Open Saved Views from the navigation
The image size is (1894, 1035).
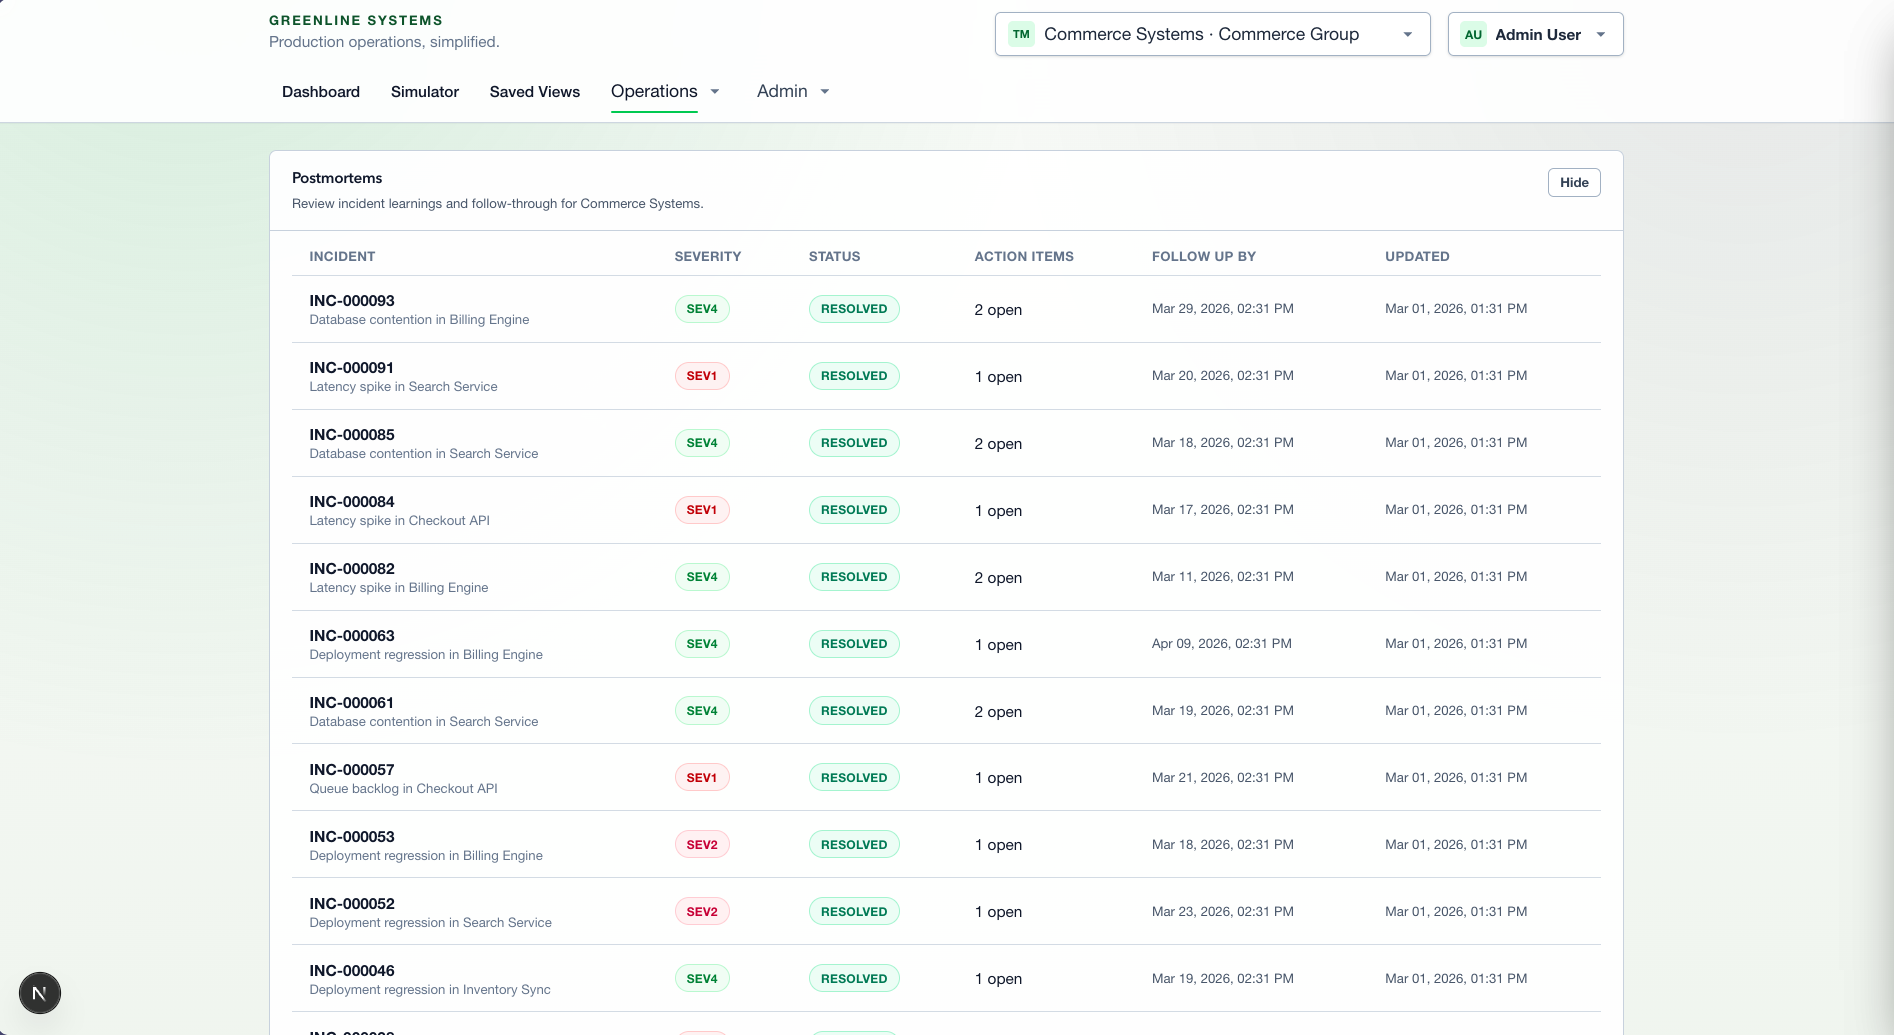point(534,92)
